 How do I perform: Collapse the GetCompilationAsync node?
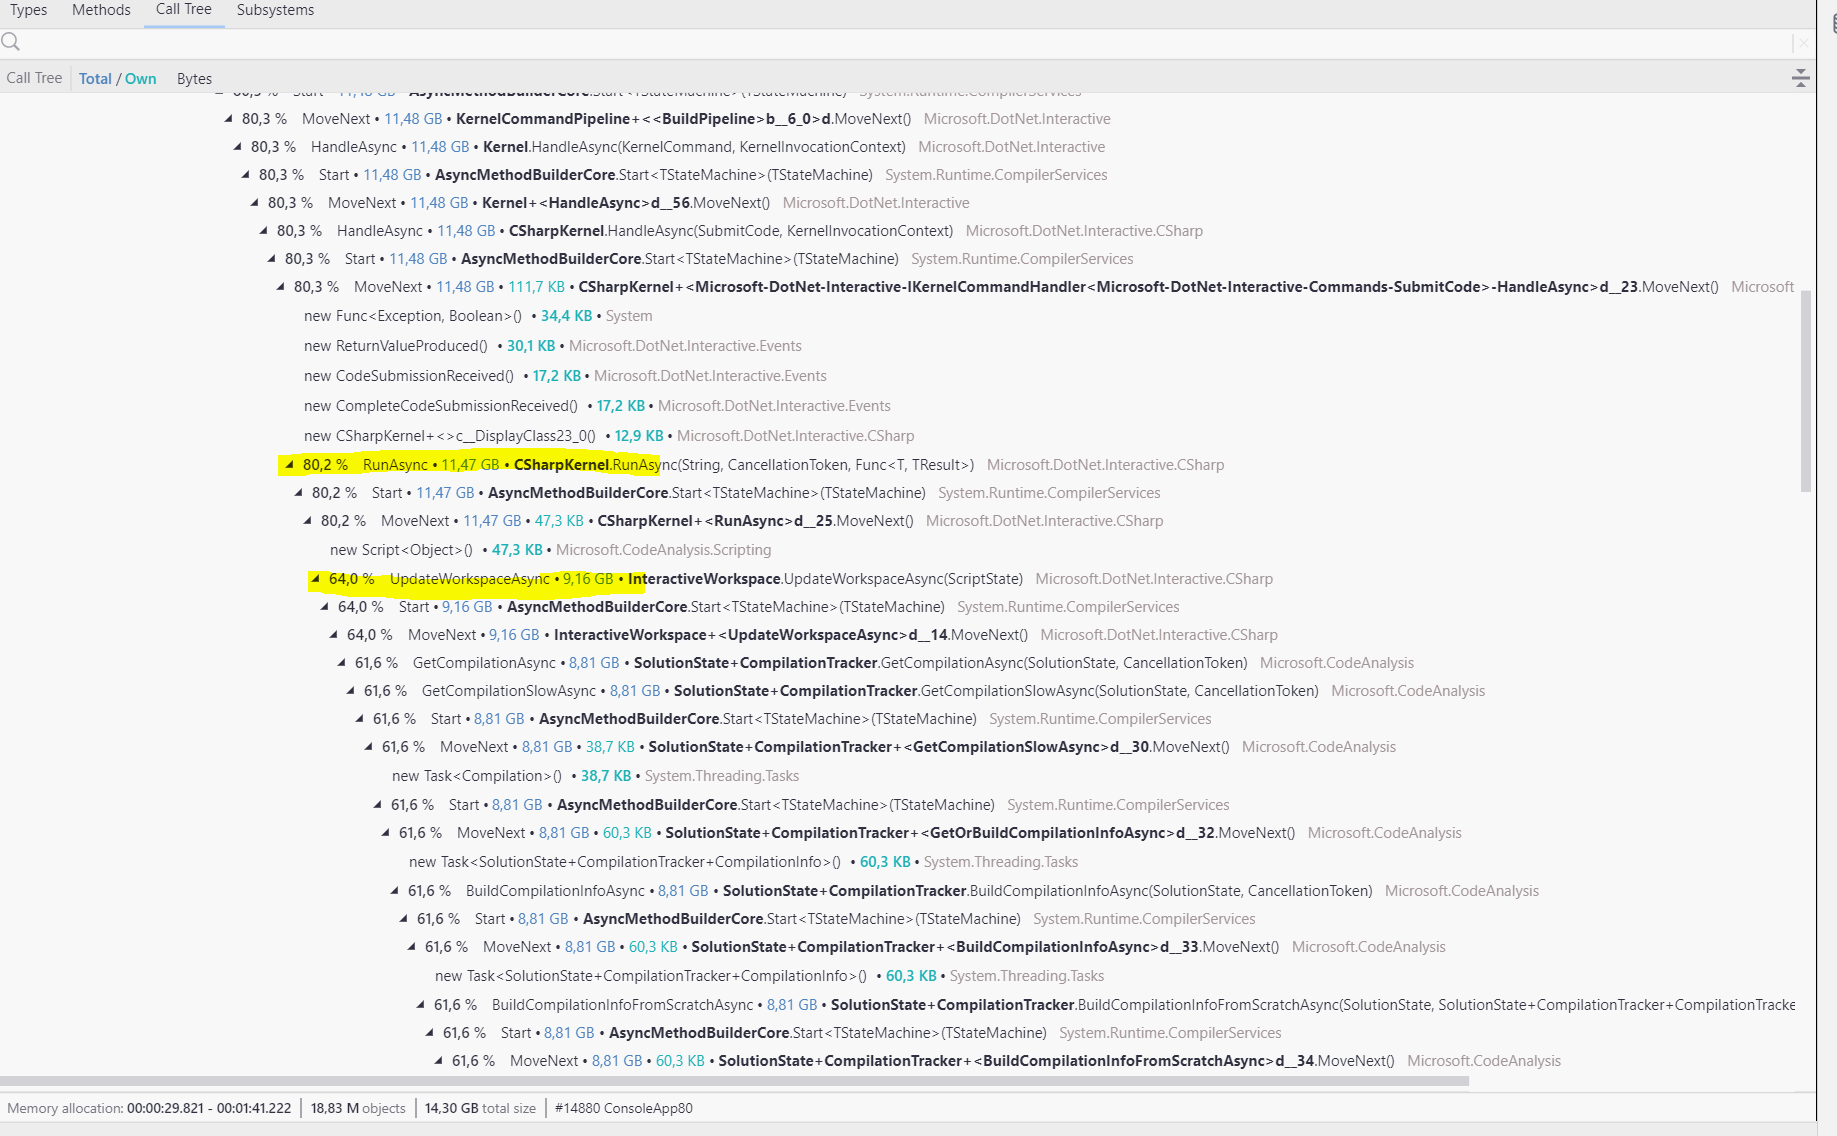tap(341, 662)
